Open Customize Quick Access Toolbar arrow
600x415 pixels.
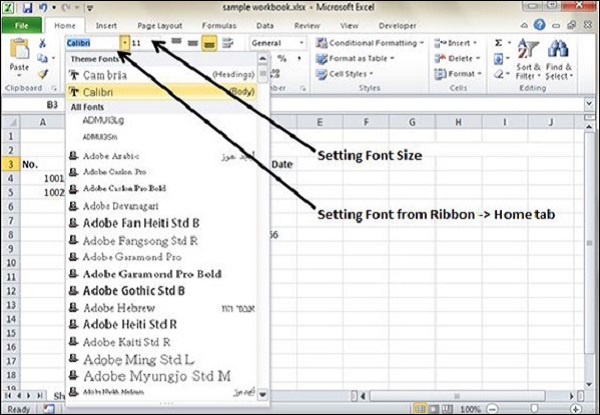90,8
